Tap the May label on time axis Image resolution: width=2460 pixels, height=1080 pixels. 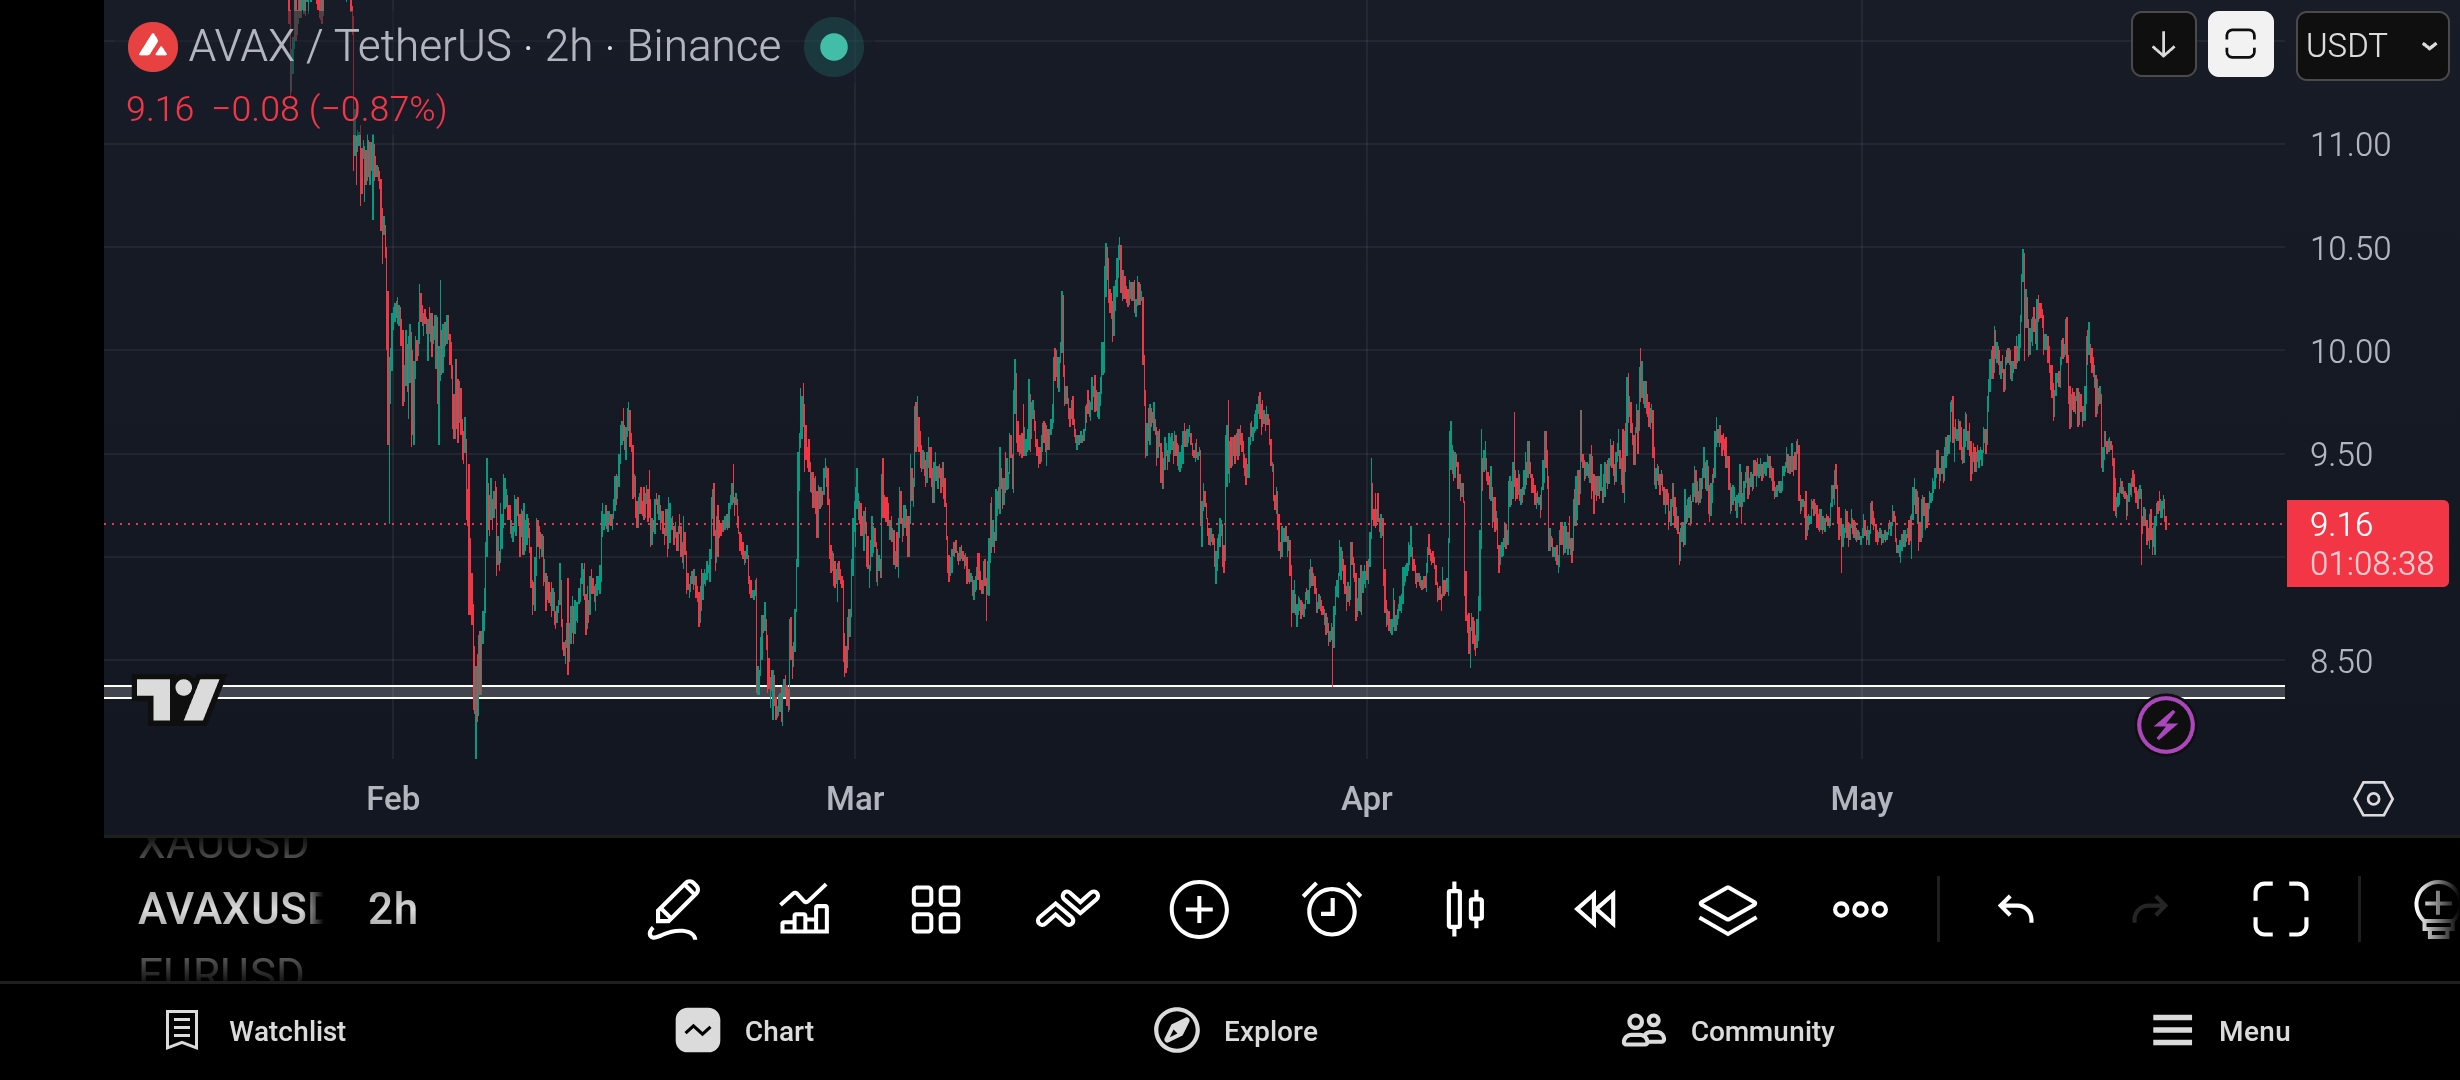[x=1861, y=799]
